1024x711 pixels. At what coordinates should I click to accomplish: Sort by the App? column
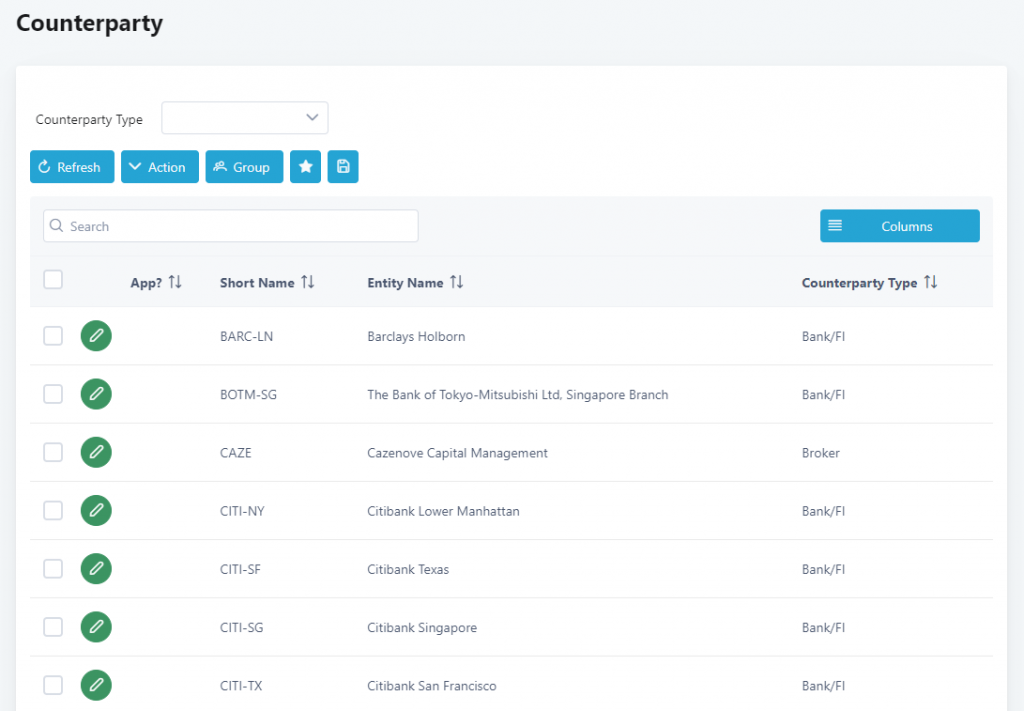point(175,283)
